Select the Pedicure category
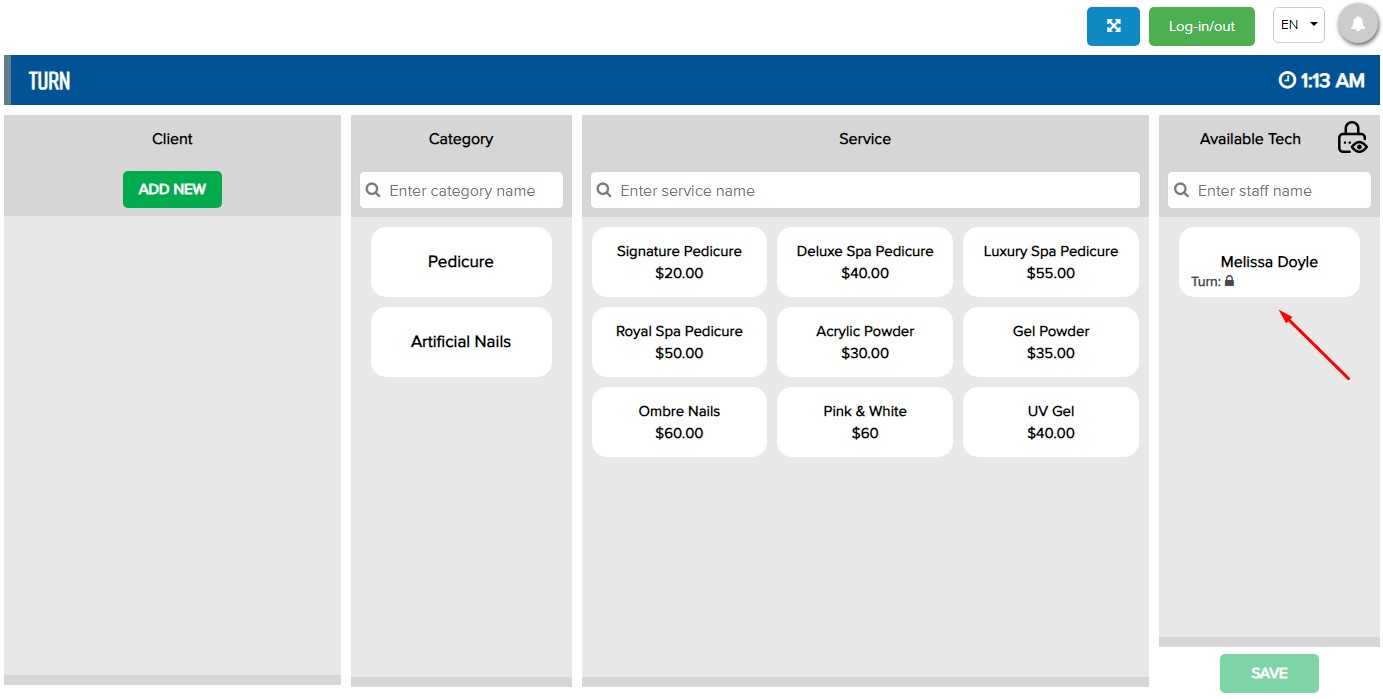The image size is (1383, 699). [x=461, y=262]
